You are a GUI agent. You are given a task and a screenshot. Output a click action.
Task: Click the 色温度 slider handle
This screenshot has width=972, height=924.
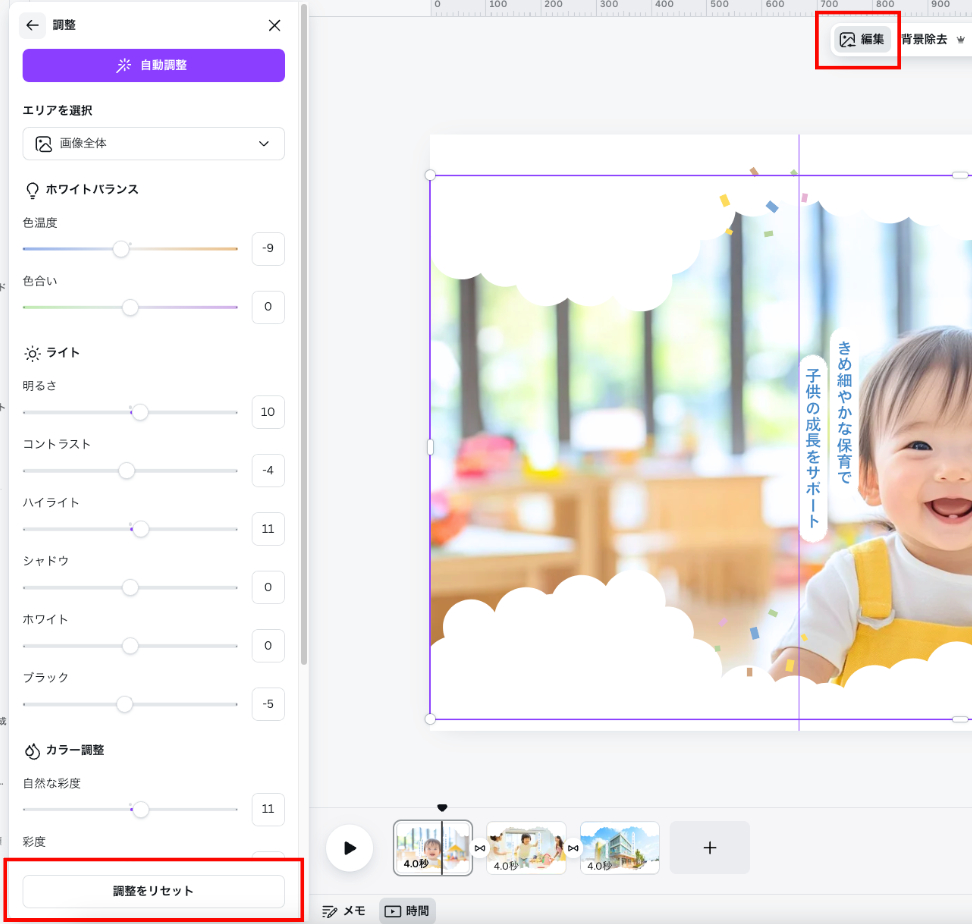(x=121, y=249)
